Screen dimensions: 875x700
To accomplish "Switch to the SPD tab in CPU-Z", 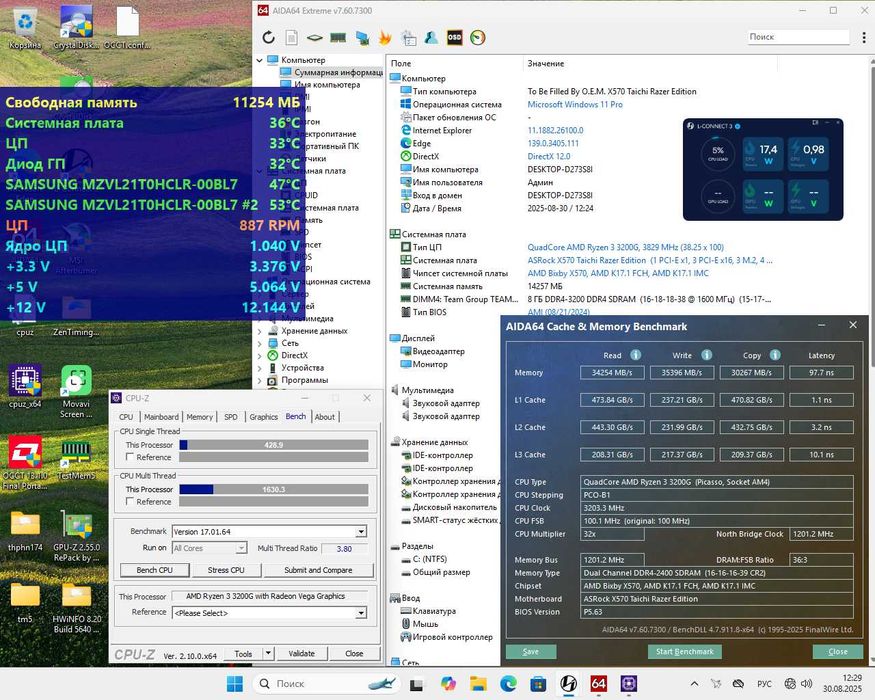I will click(230, 417).
